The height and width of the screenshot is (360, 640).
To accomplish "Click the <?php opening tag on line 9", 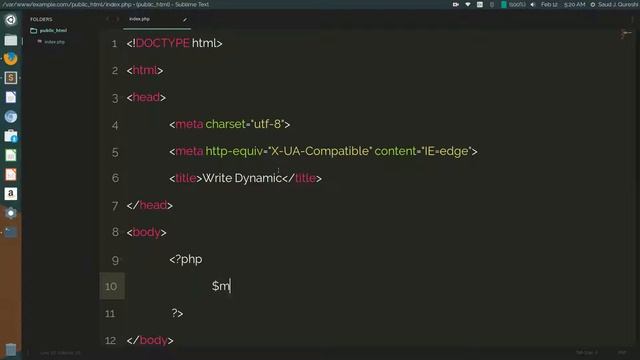I will click(186, 259).
